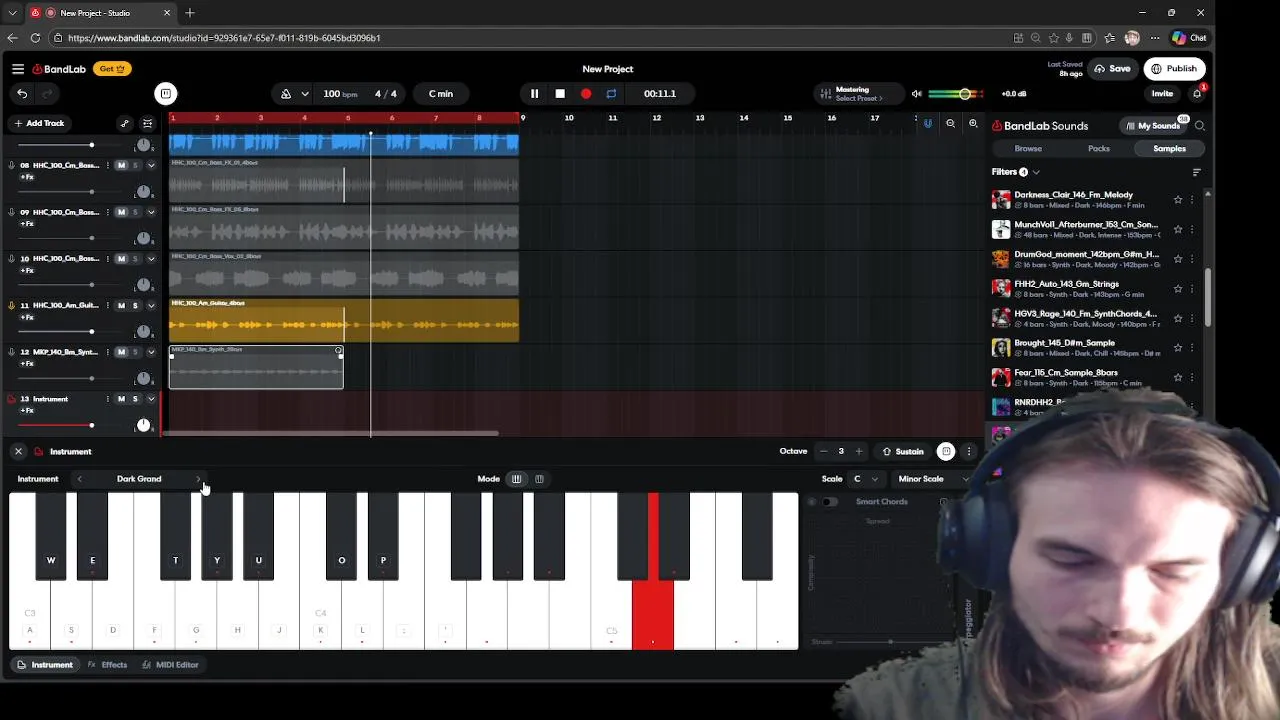This screenshot has width=1280, height=720.
Task: Solo track 11 HHC_100_Am_Guit
Action: point(135,306)
